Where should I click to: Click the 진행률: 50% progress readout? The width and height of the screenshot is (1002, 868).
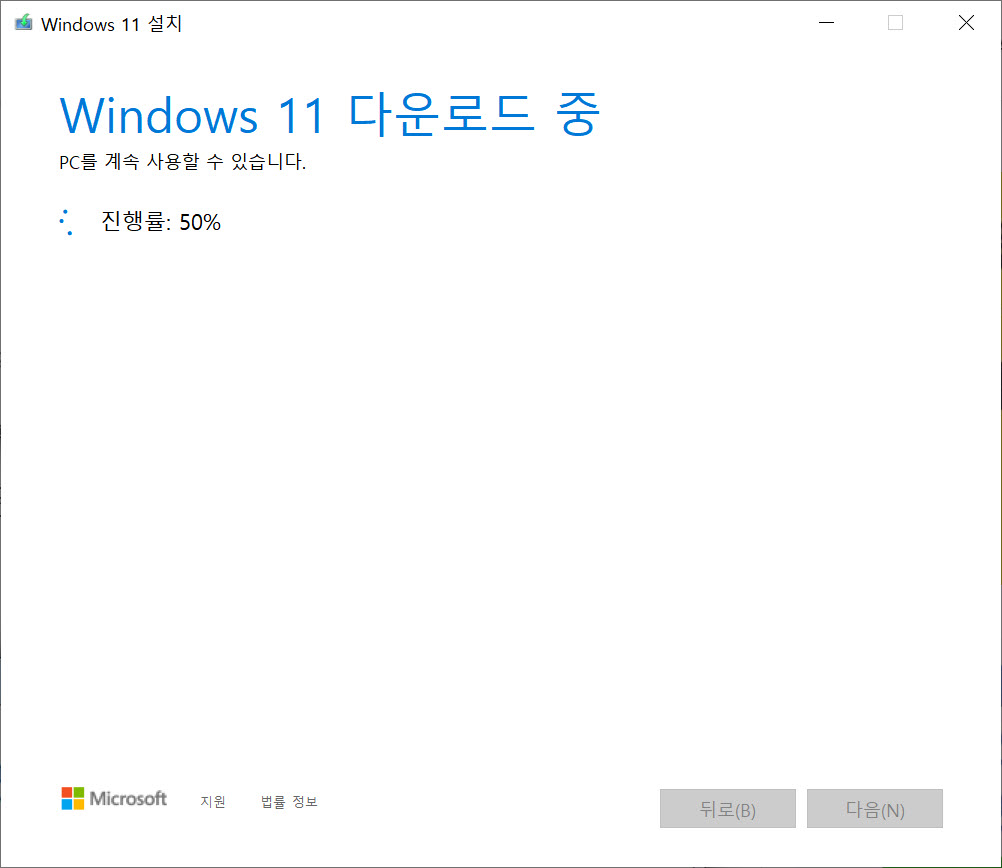[161, 221]
